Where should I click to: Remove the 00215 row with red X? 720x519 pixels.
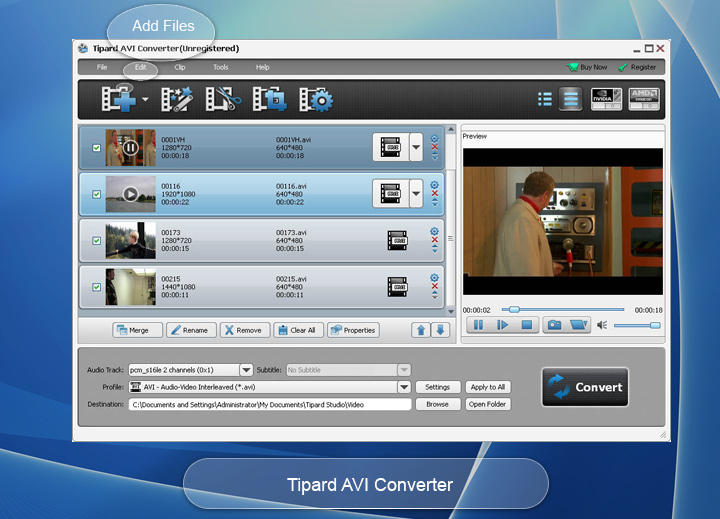point(434,286)
